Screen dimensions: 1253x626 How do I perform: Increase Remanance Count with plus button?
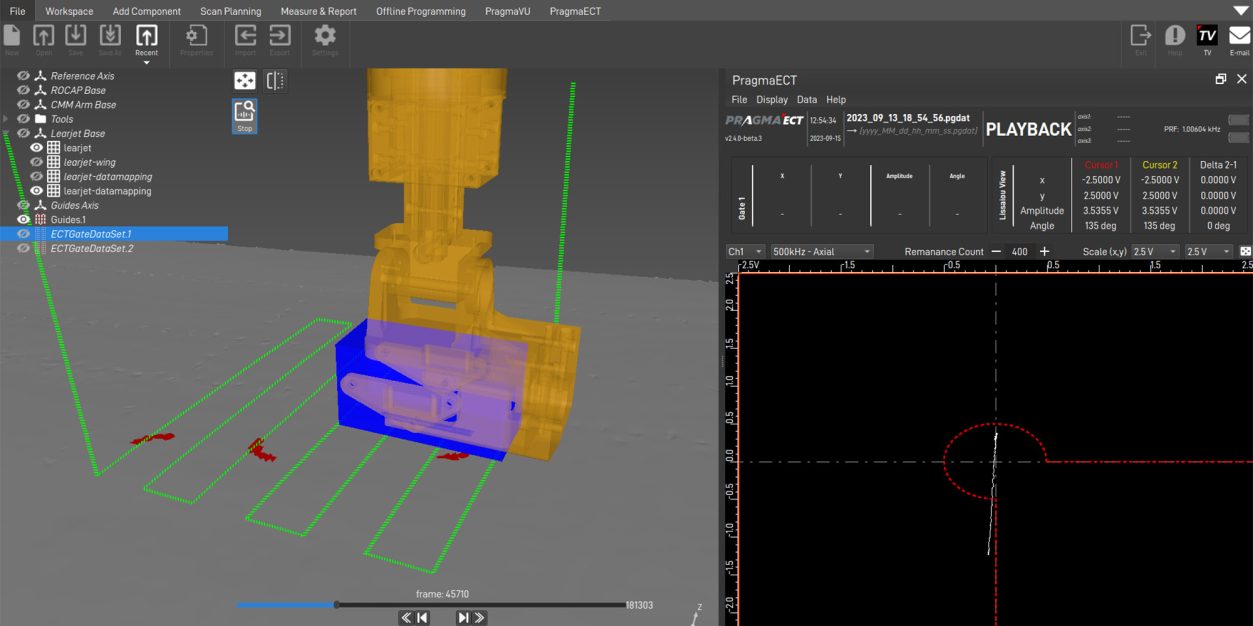pyautogui.click(x=1045, y=252)
